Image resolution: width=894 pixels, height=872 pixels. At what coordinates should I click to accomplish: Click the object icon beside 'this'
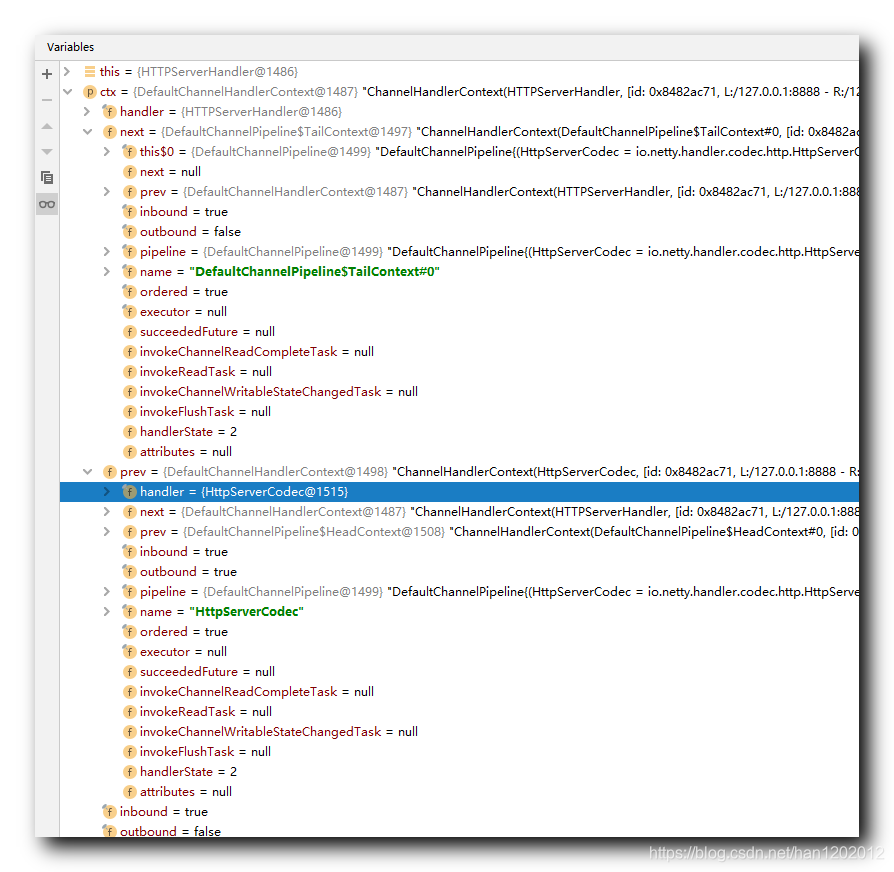click(90, 71)
